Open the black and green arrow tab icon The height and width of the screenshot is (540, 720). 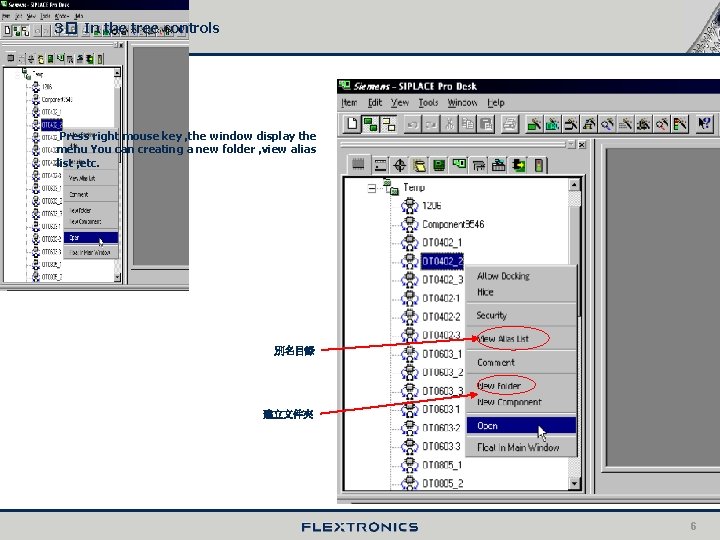[x=518, y=165]
